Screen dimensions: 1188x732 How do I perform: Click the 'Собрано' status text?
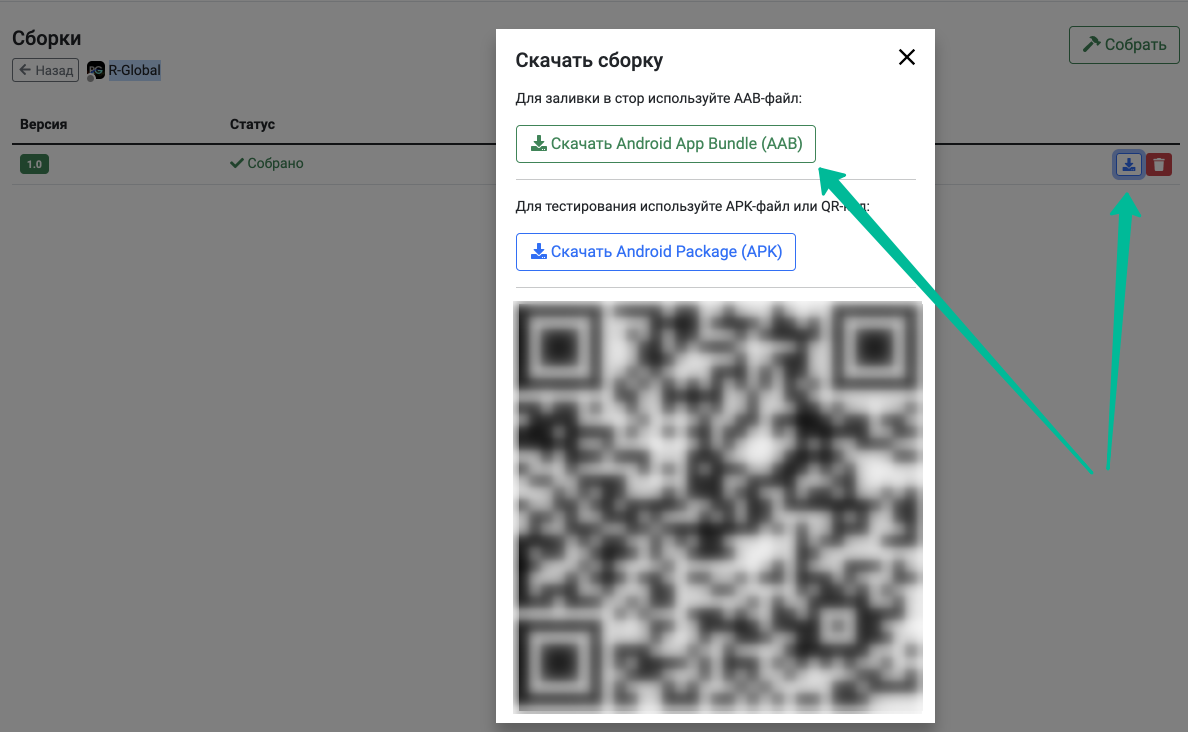[267, 163]
